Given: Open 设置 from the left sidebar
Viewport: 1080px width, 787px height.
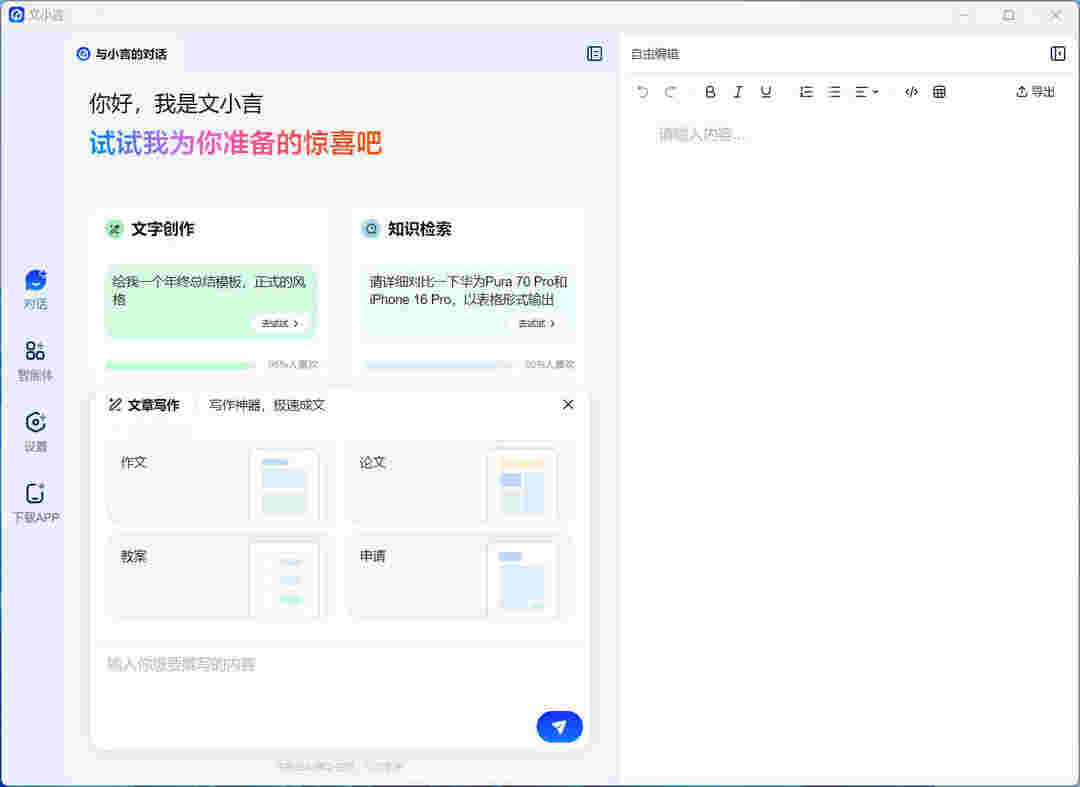Looking at the screenshot, I should [36, 432].
